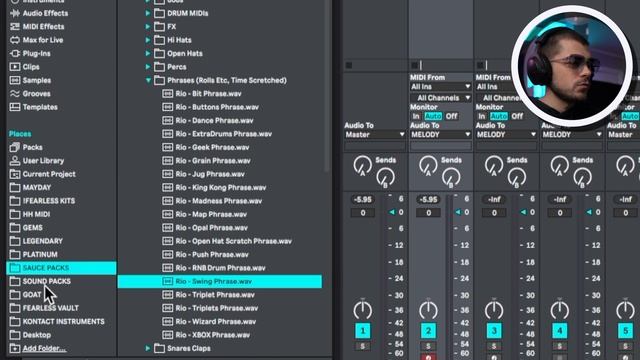Toggle track 1 activator button

362,331
